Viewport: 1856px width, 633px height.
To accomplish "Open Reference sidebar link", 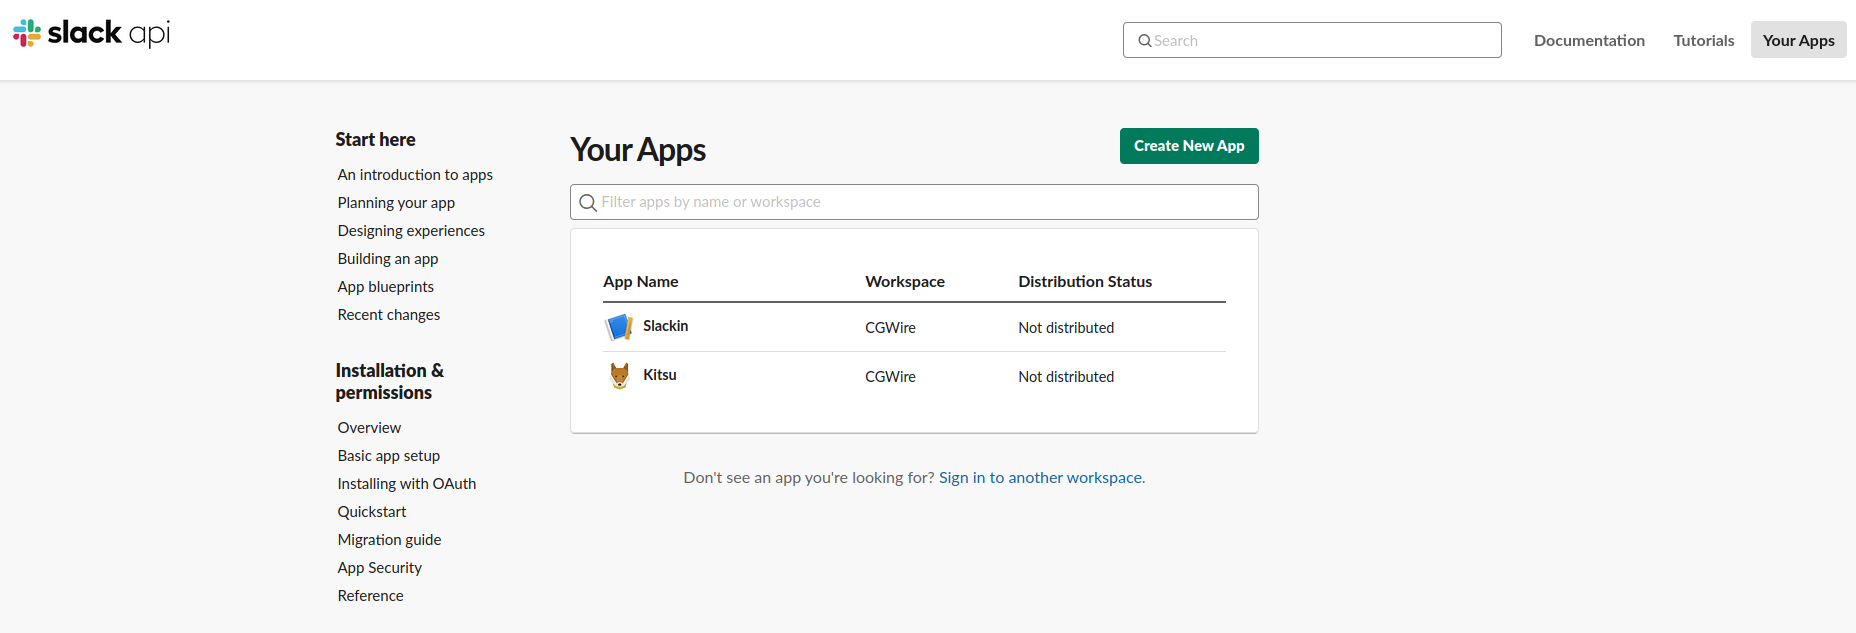I will point(371,596).
